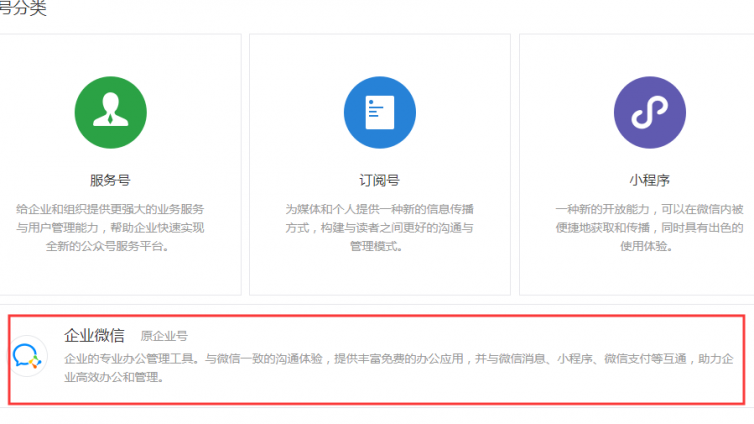
Task: Click description starting 为媒体和个人提供
Action: click(x=379, y=228)
